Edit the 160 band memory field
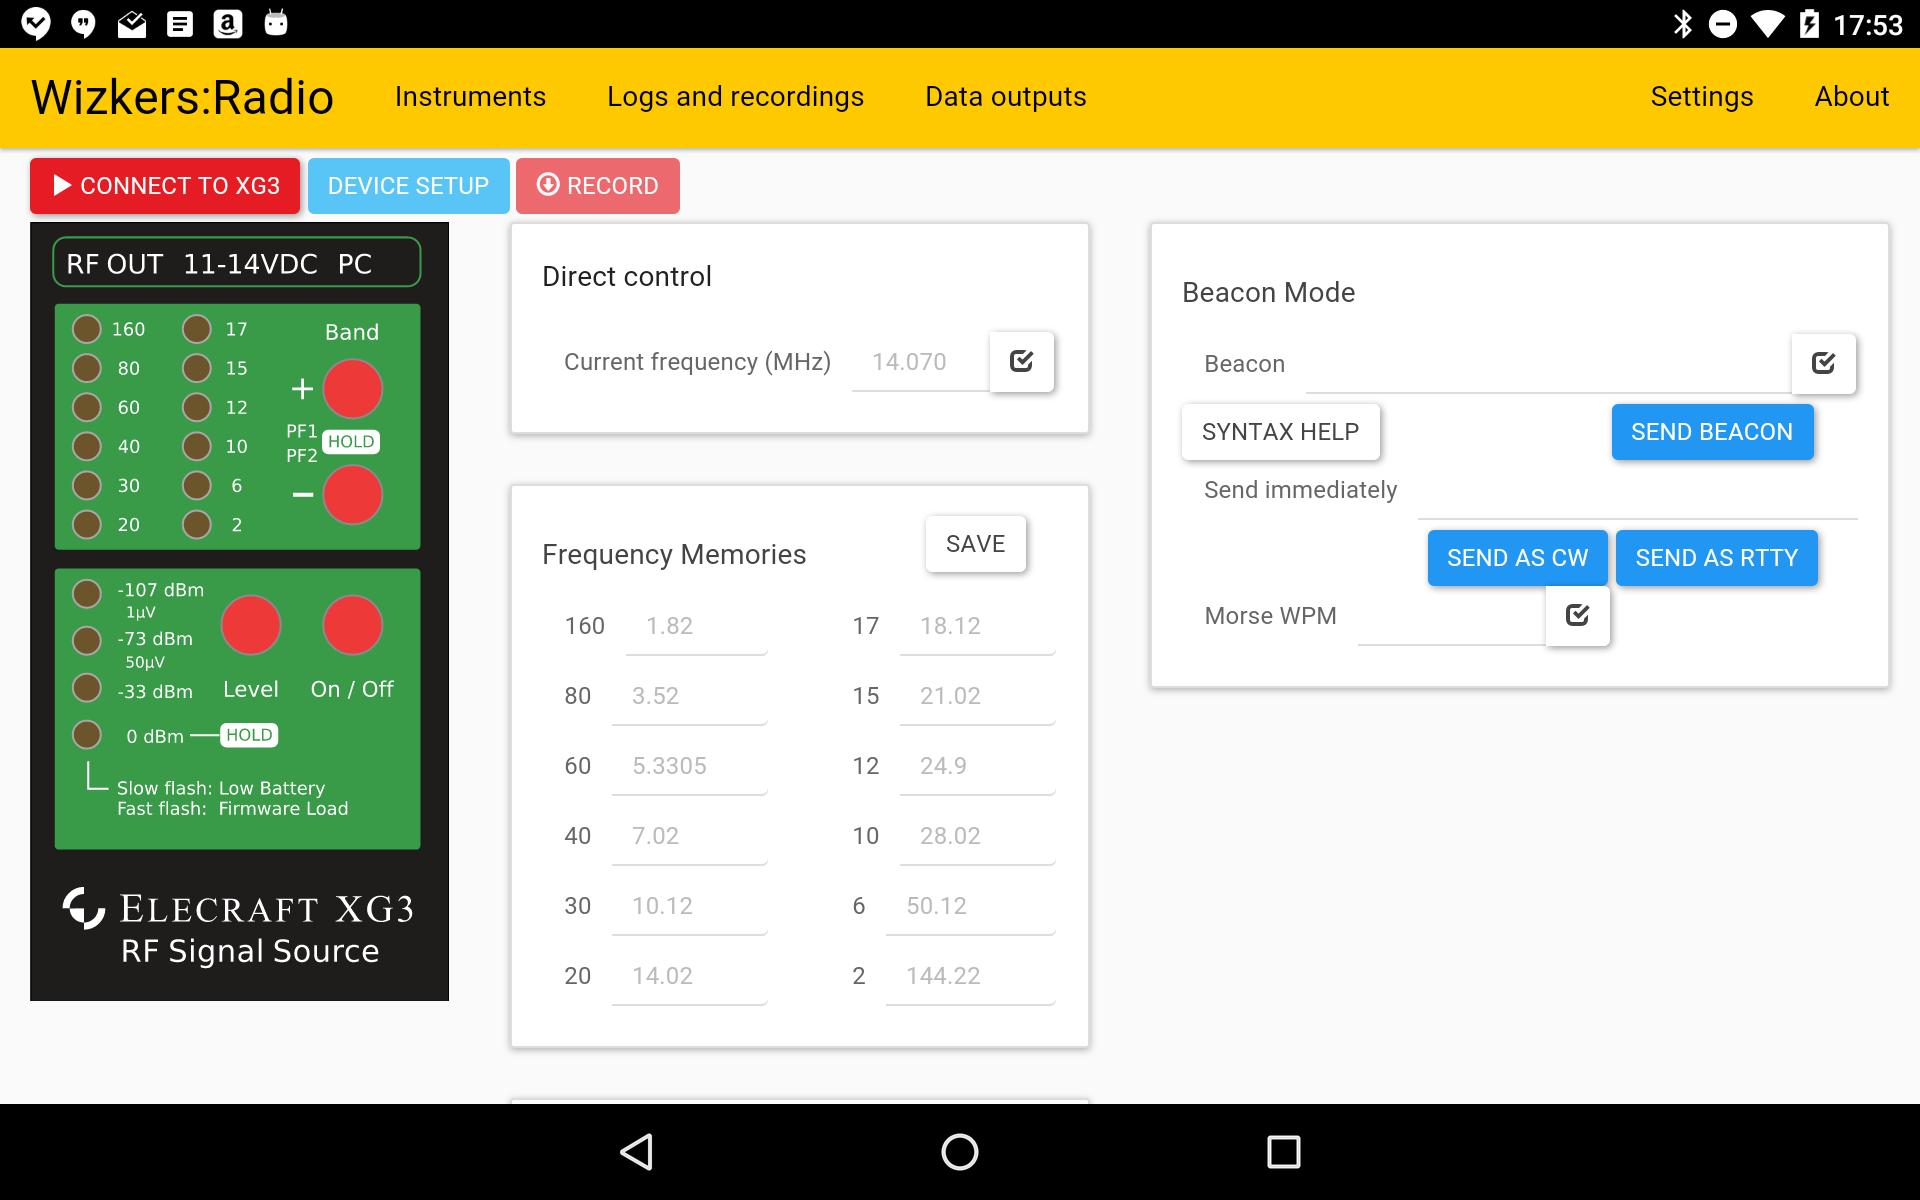 point(696,626)
